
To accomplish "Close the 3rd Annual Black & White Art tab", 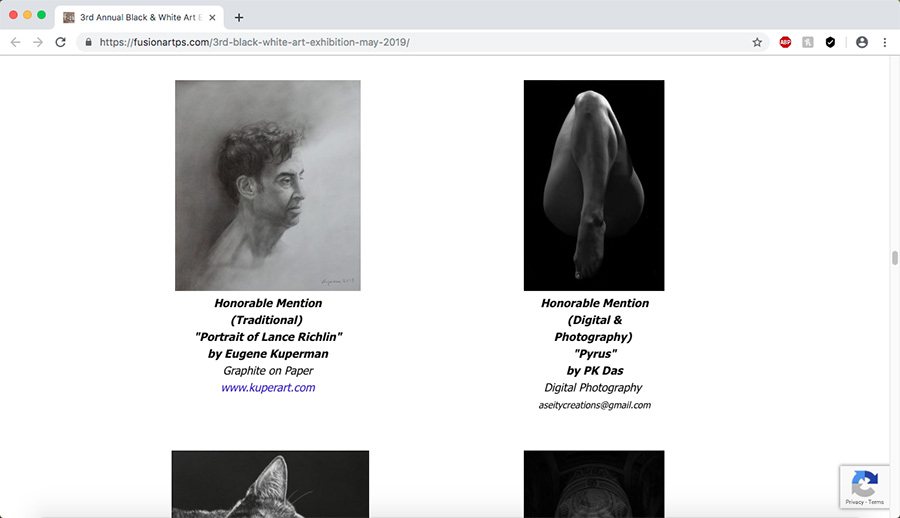I will [212, 18].
